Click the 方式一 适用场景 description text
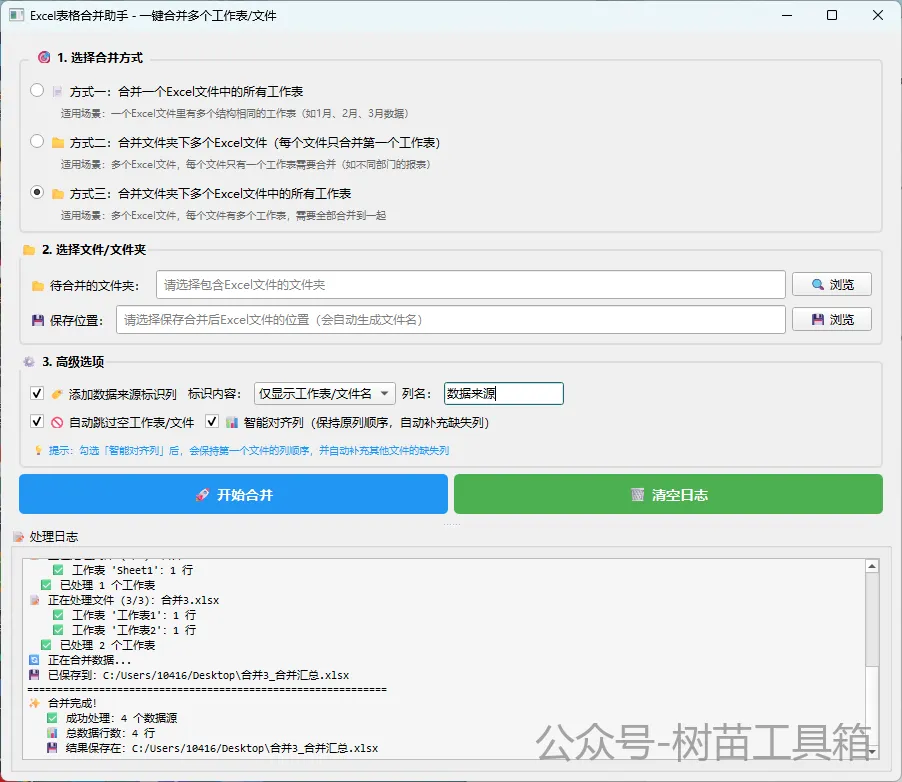 pyautogui.click(x=235, y=113)
